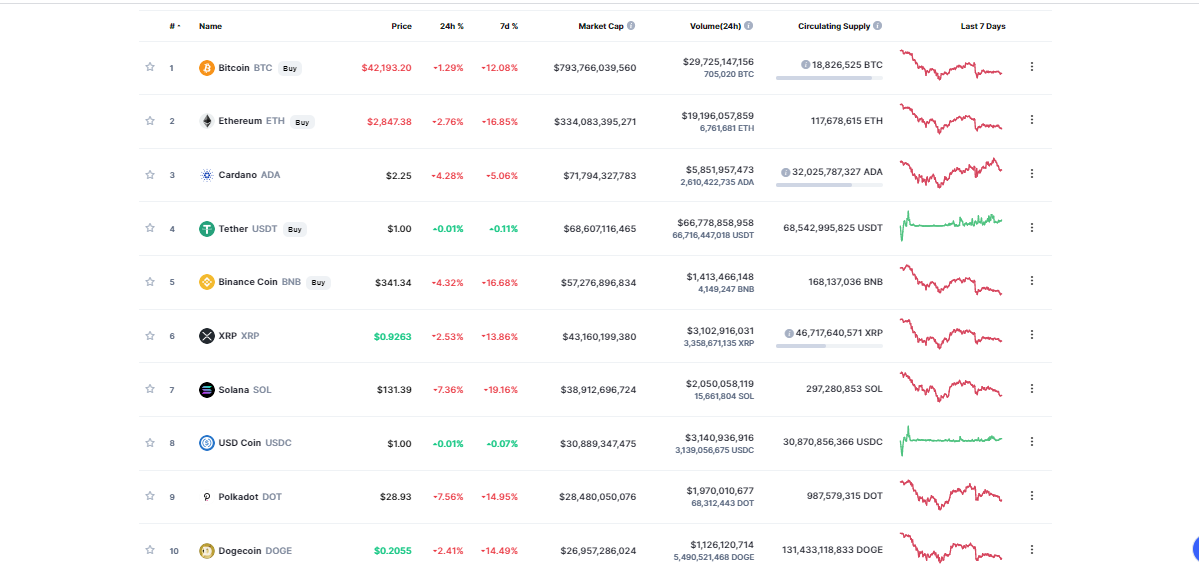1199x568 pixels.
Task: Open the more options menu for Bitcoin
Action: tap(1032, 67)
